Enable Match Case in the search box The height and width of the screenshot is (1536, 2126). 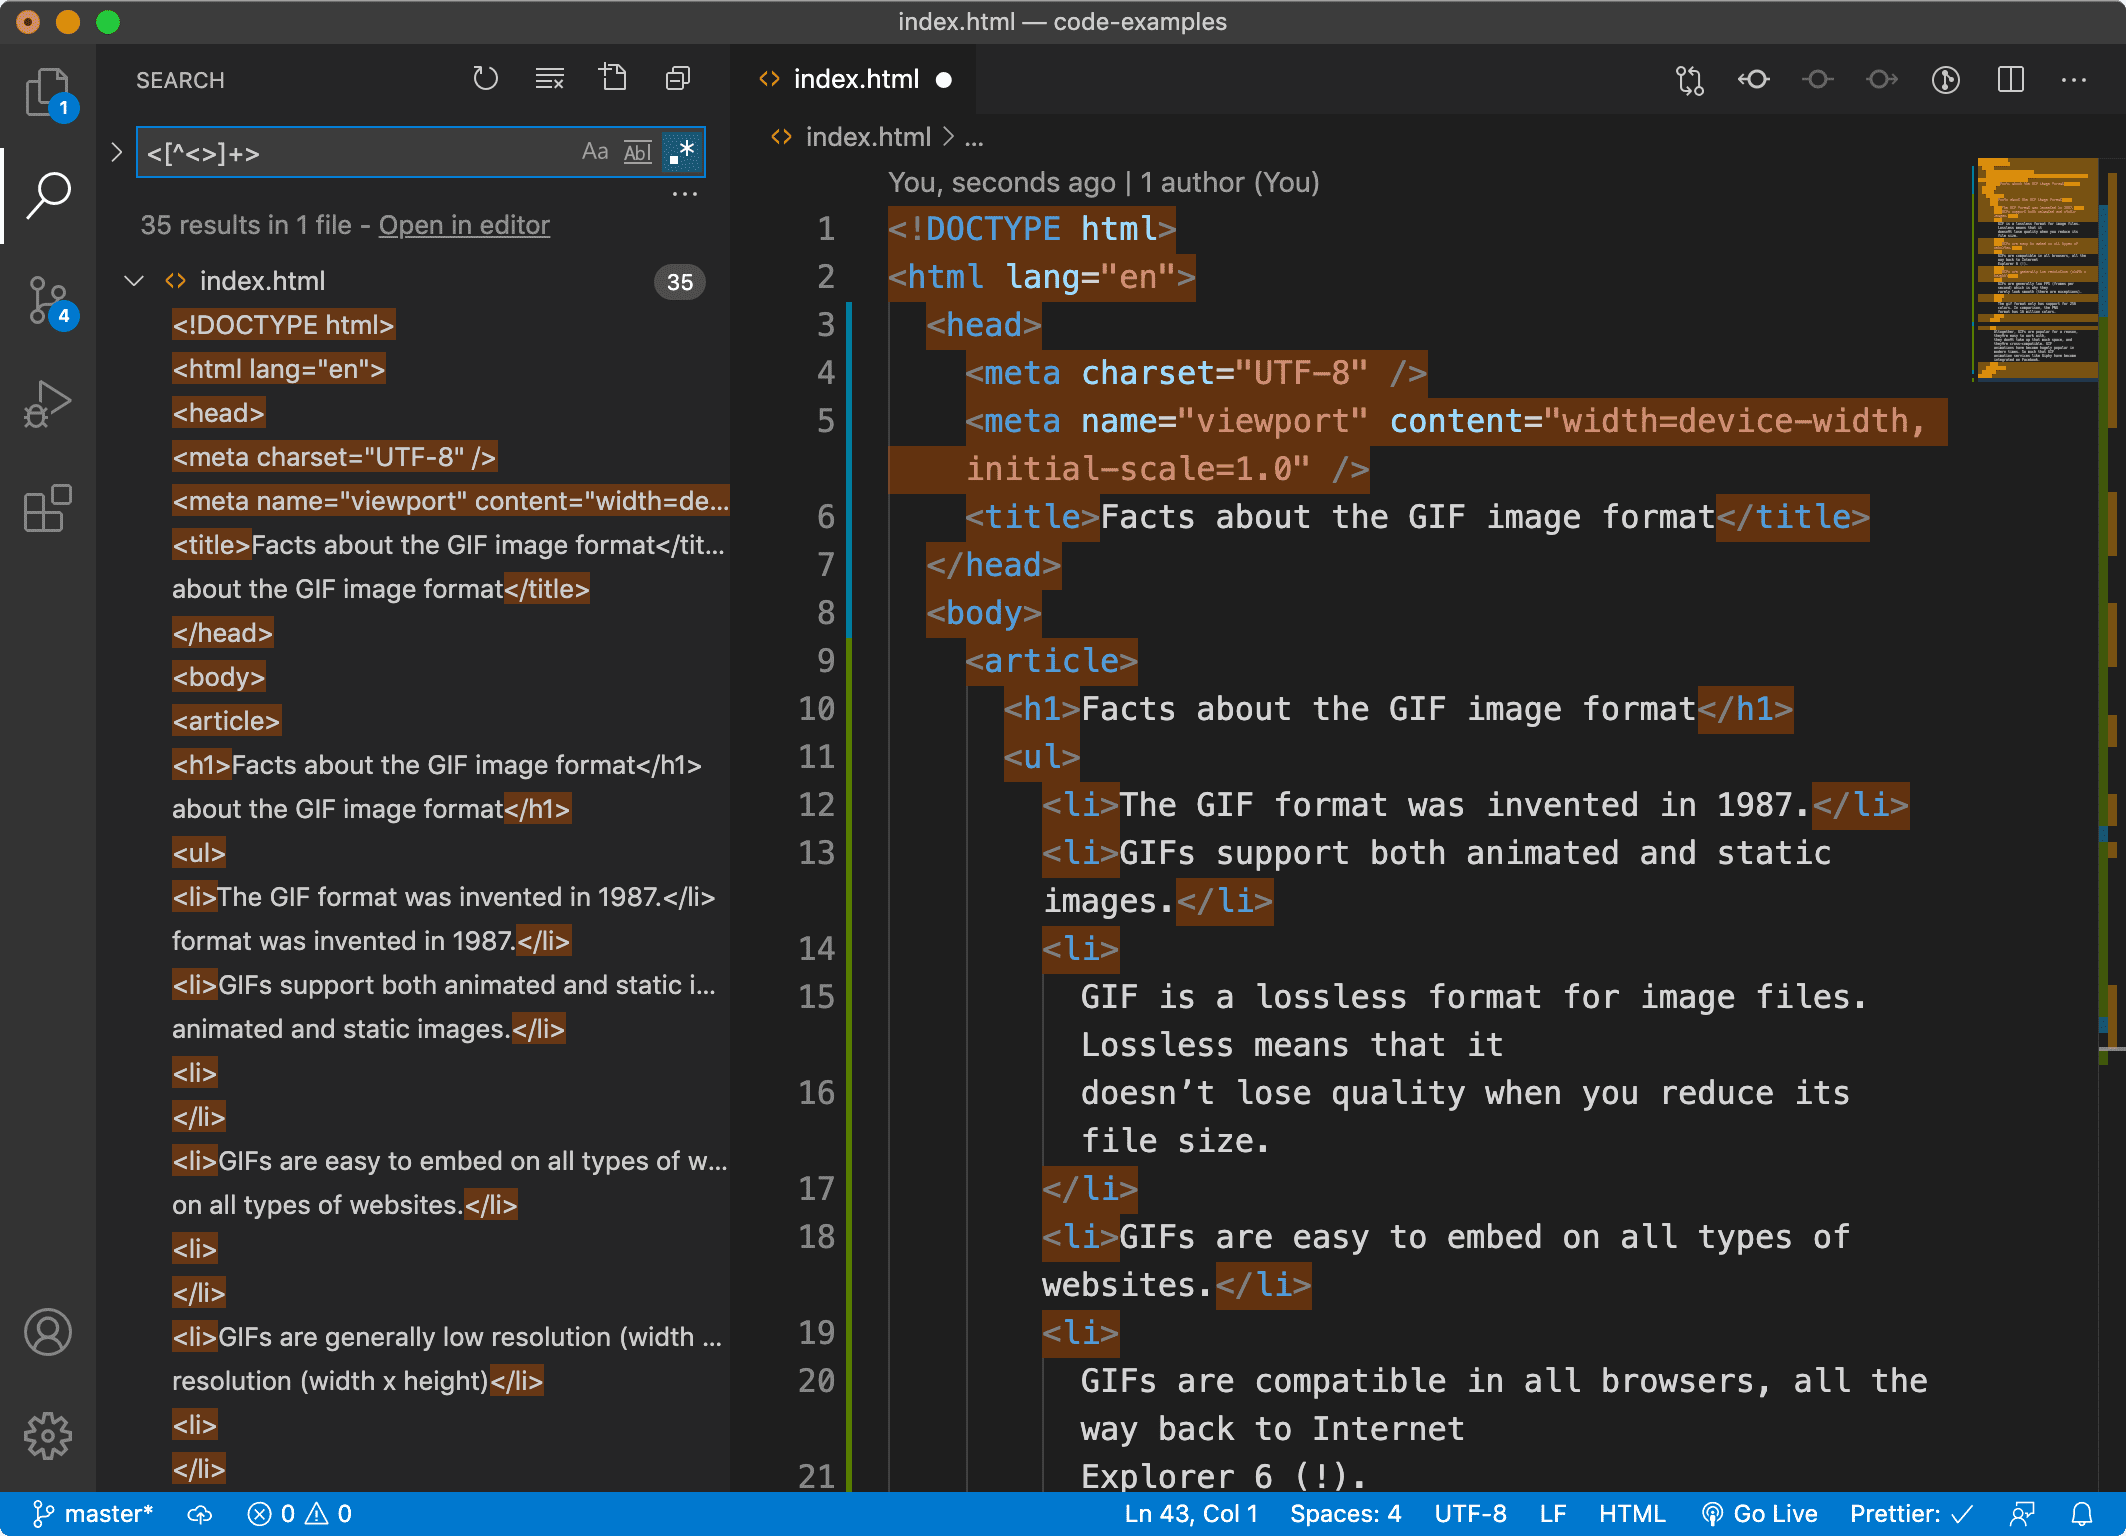pos(596,150)
